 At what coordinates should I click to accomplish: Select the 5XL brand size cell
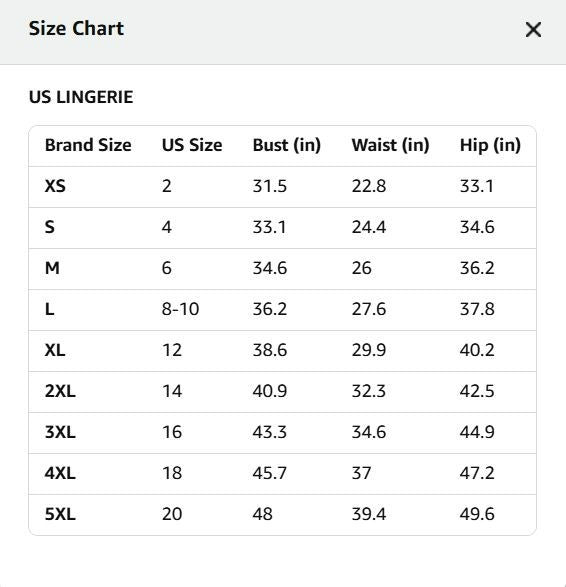pyautogui.click(x=60, y=514)
